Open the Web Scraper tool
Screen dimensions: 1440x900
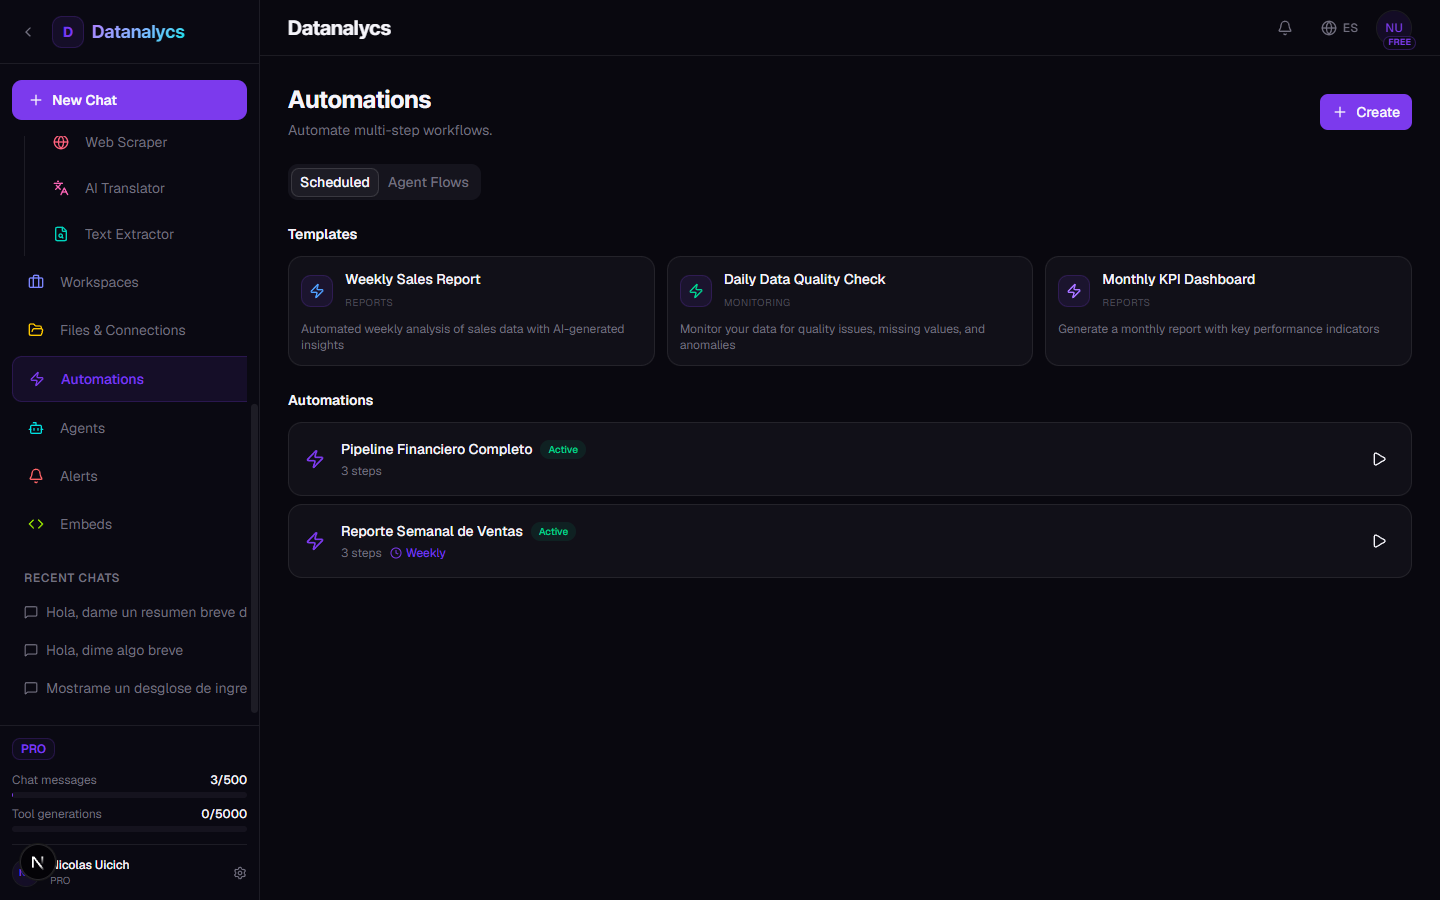125,142
